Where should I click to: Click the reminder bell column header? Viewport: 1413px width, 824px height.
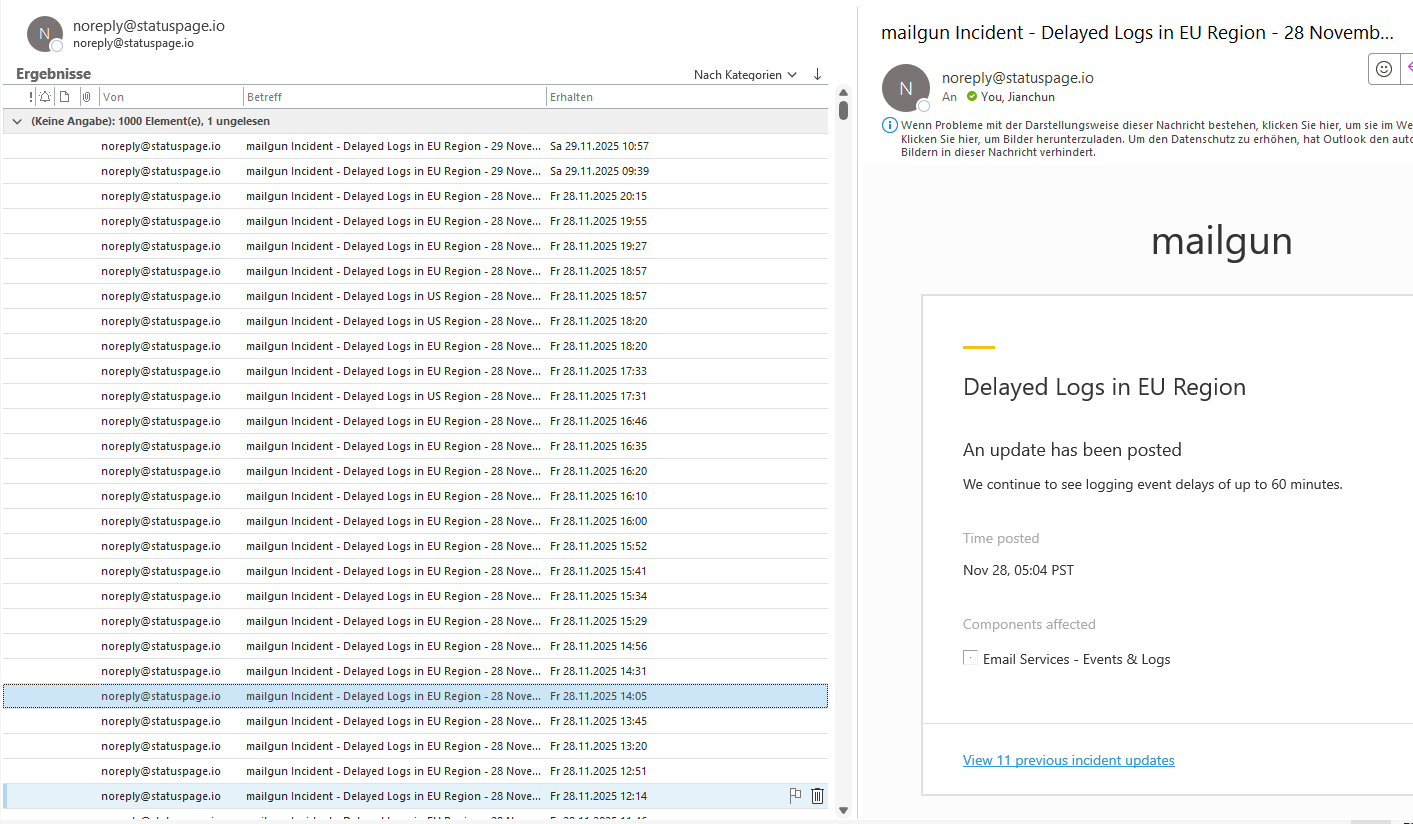click(x=45, y=97)
